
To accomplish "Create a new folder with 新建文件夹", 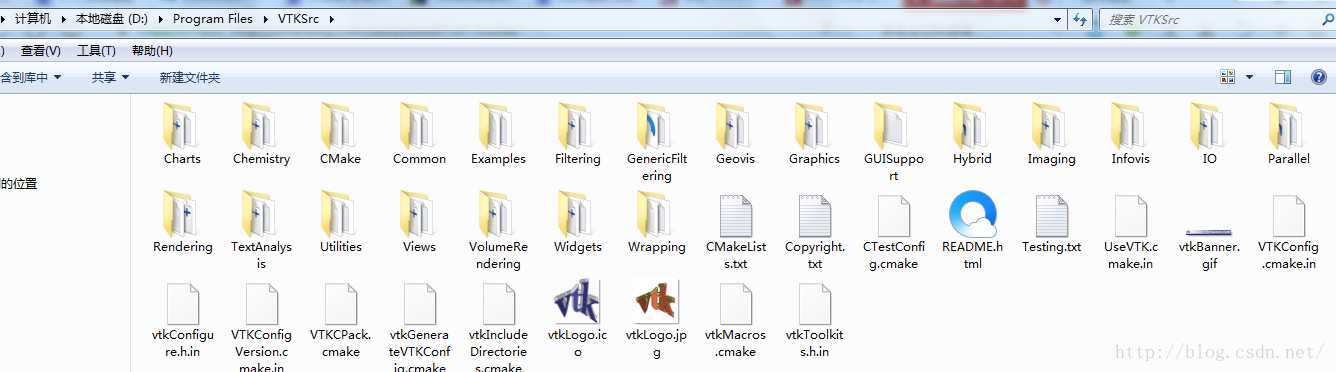I will tap(190, 77).
